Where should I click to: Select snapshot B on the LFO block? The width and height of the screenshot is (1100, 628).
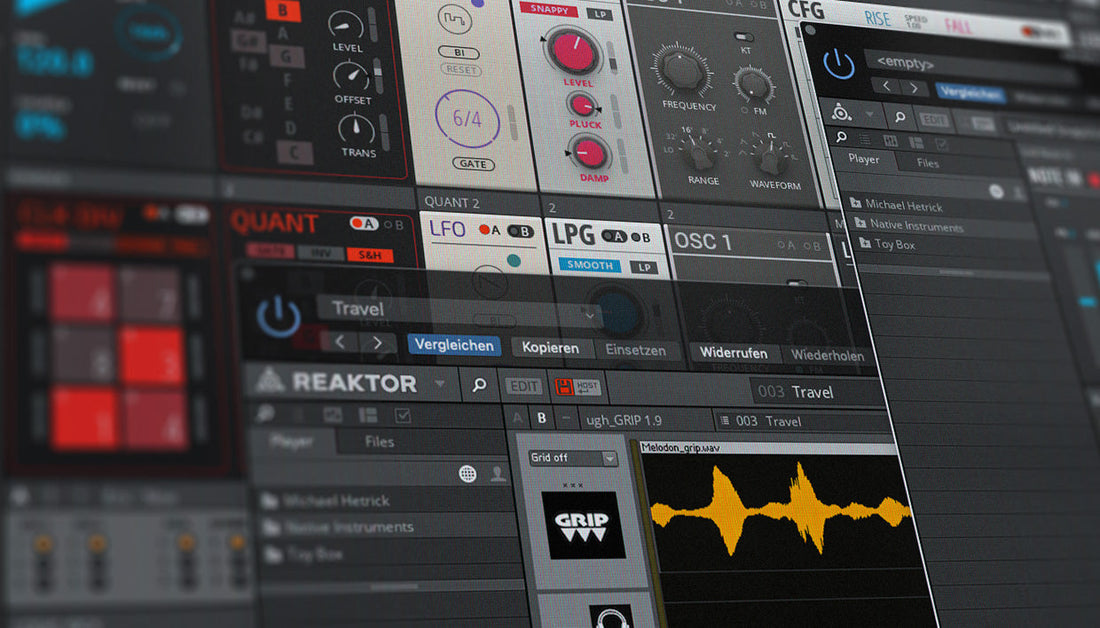(521, 232)
